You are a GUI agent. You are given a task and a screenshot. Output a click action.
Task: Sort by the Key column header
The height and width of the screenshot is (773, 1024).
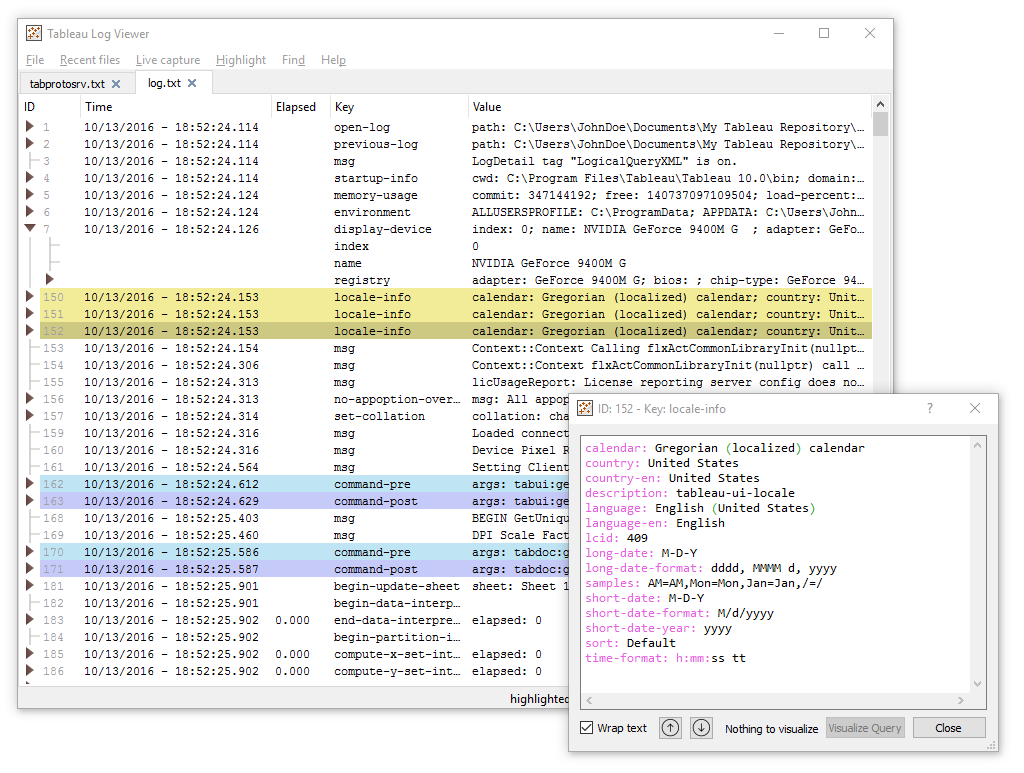pyautogui.click(x=398, y=107)
